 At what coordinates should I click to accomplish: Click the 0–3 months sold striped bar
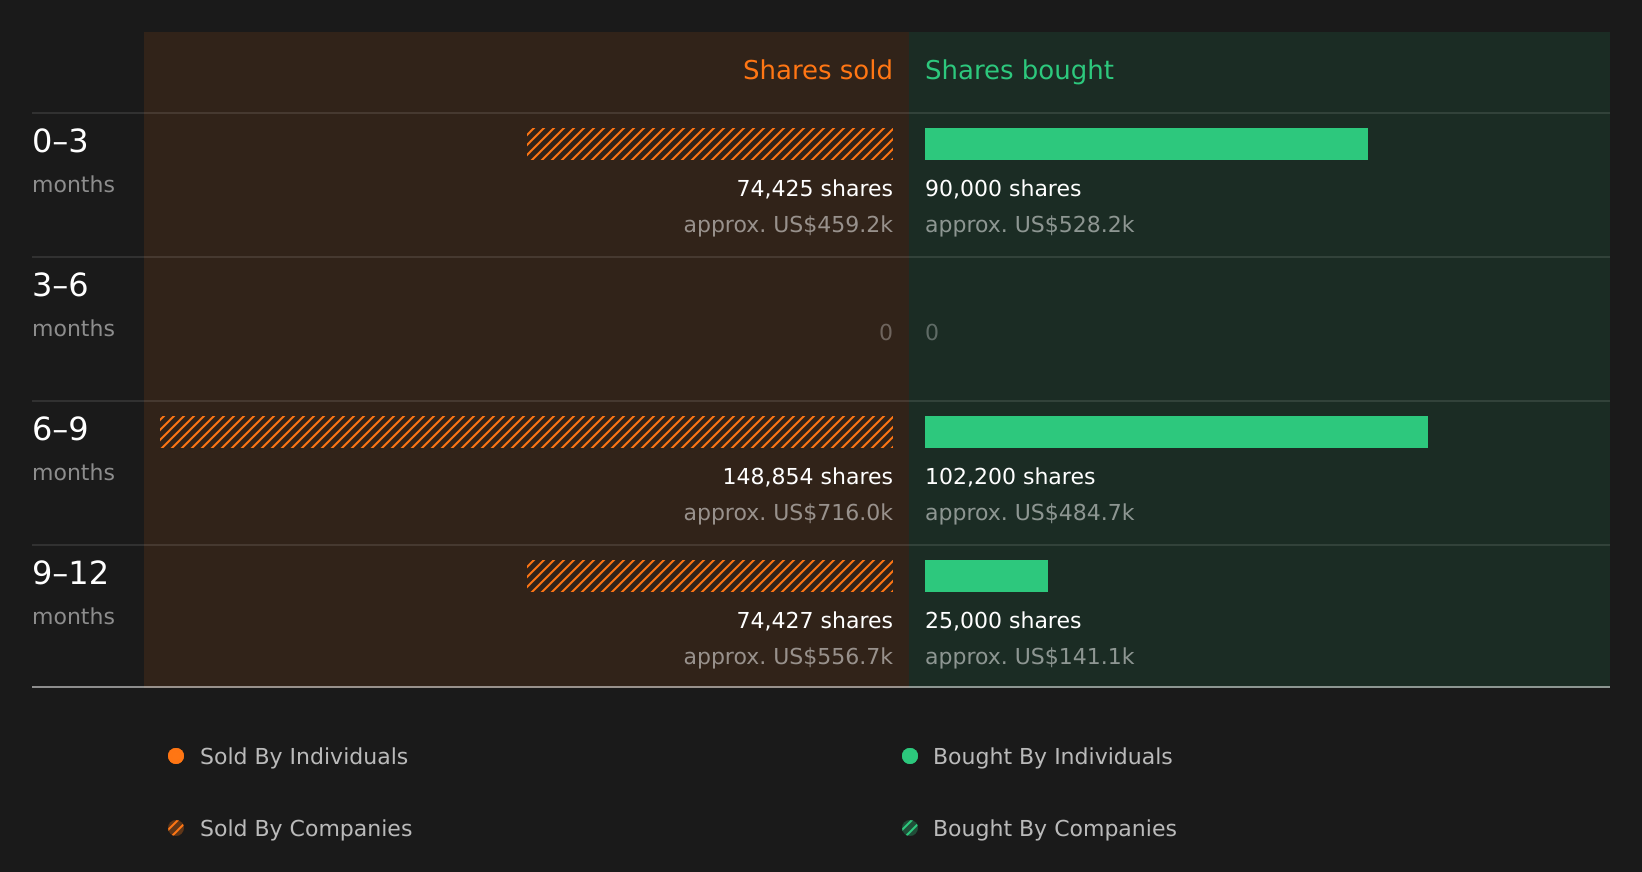coord(710,144)
